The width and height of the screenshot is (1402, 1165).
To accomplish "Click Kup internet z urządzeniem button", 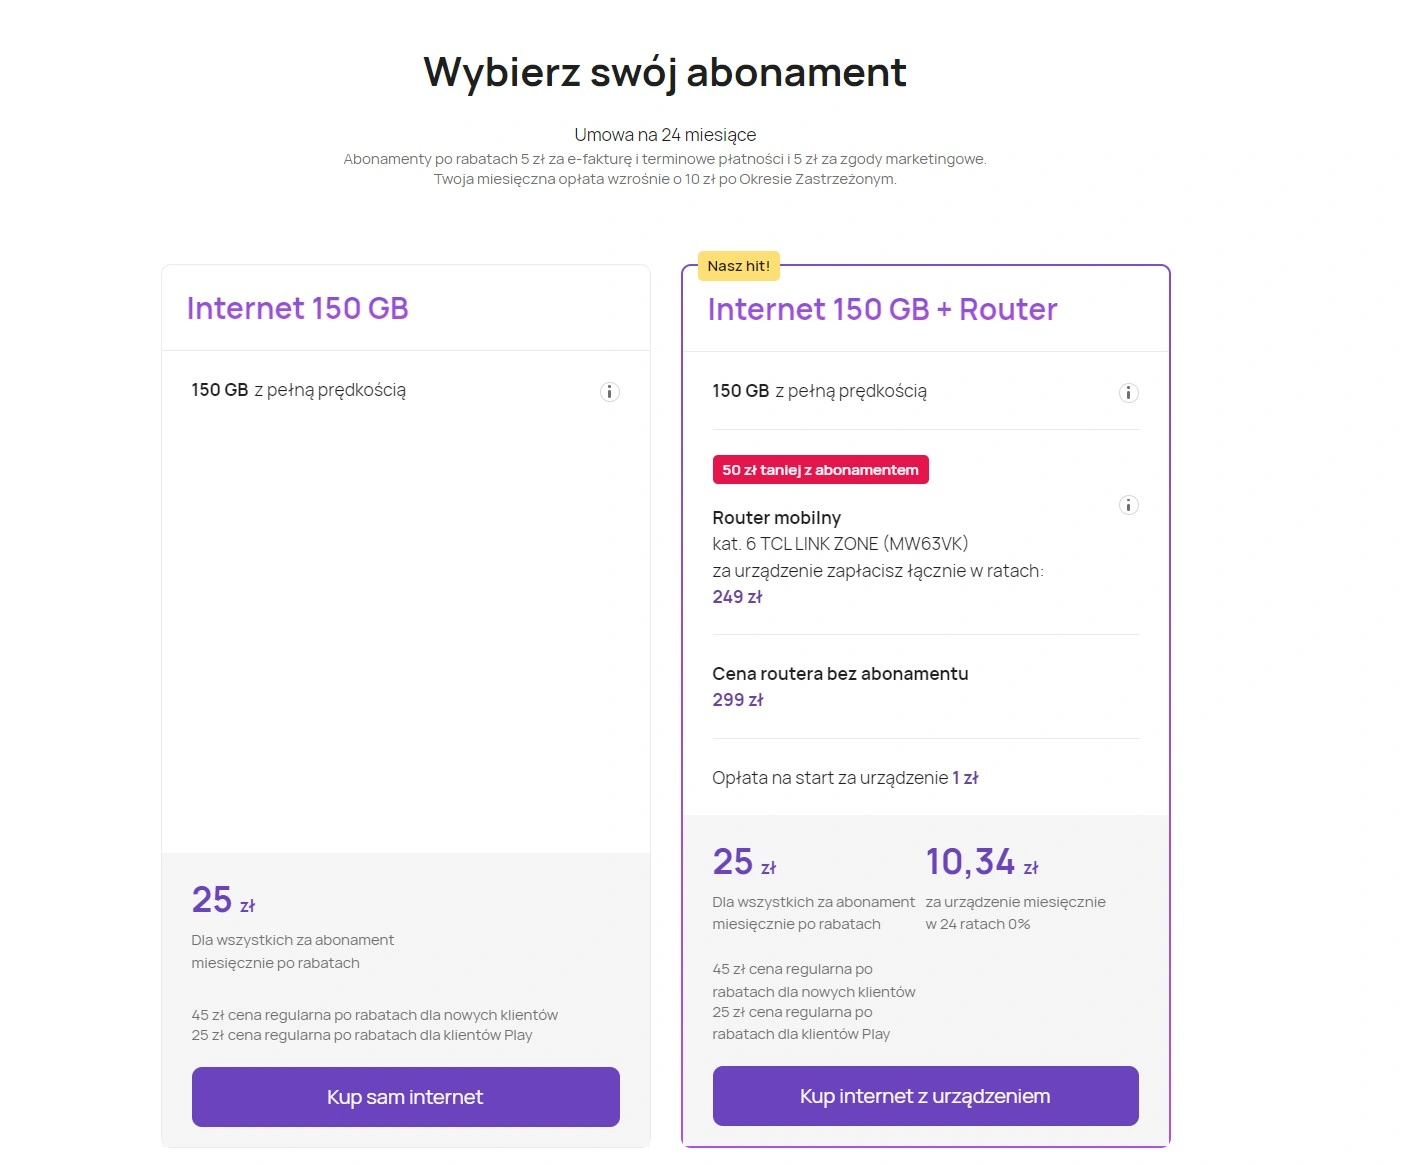I will 925,1096.
